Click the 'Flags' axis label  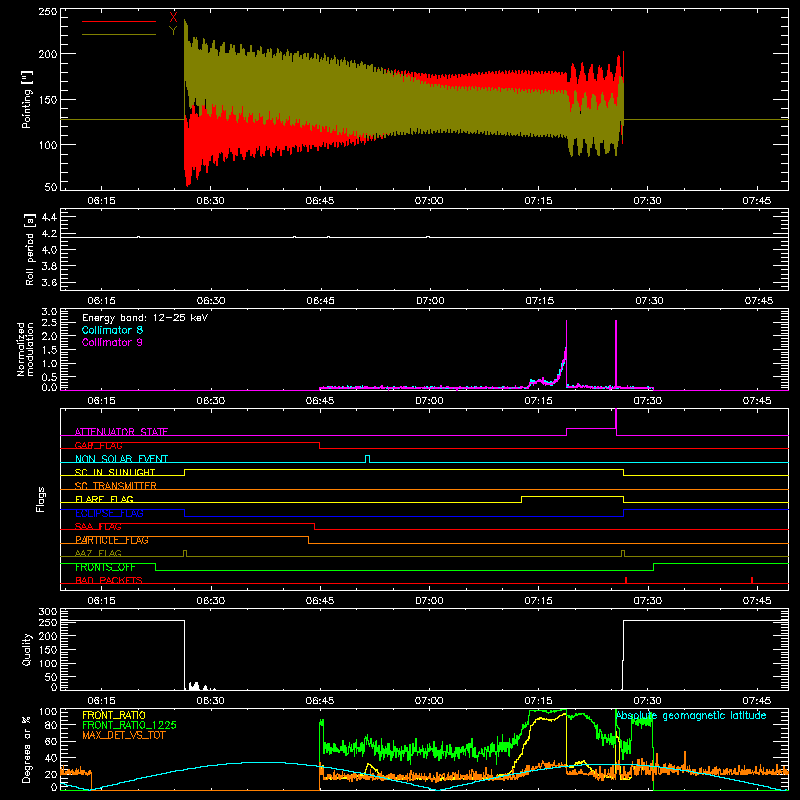point(41,499)
